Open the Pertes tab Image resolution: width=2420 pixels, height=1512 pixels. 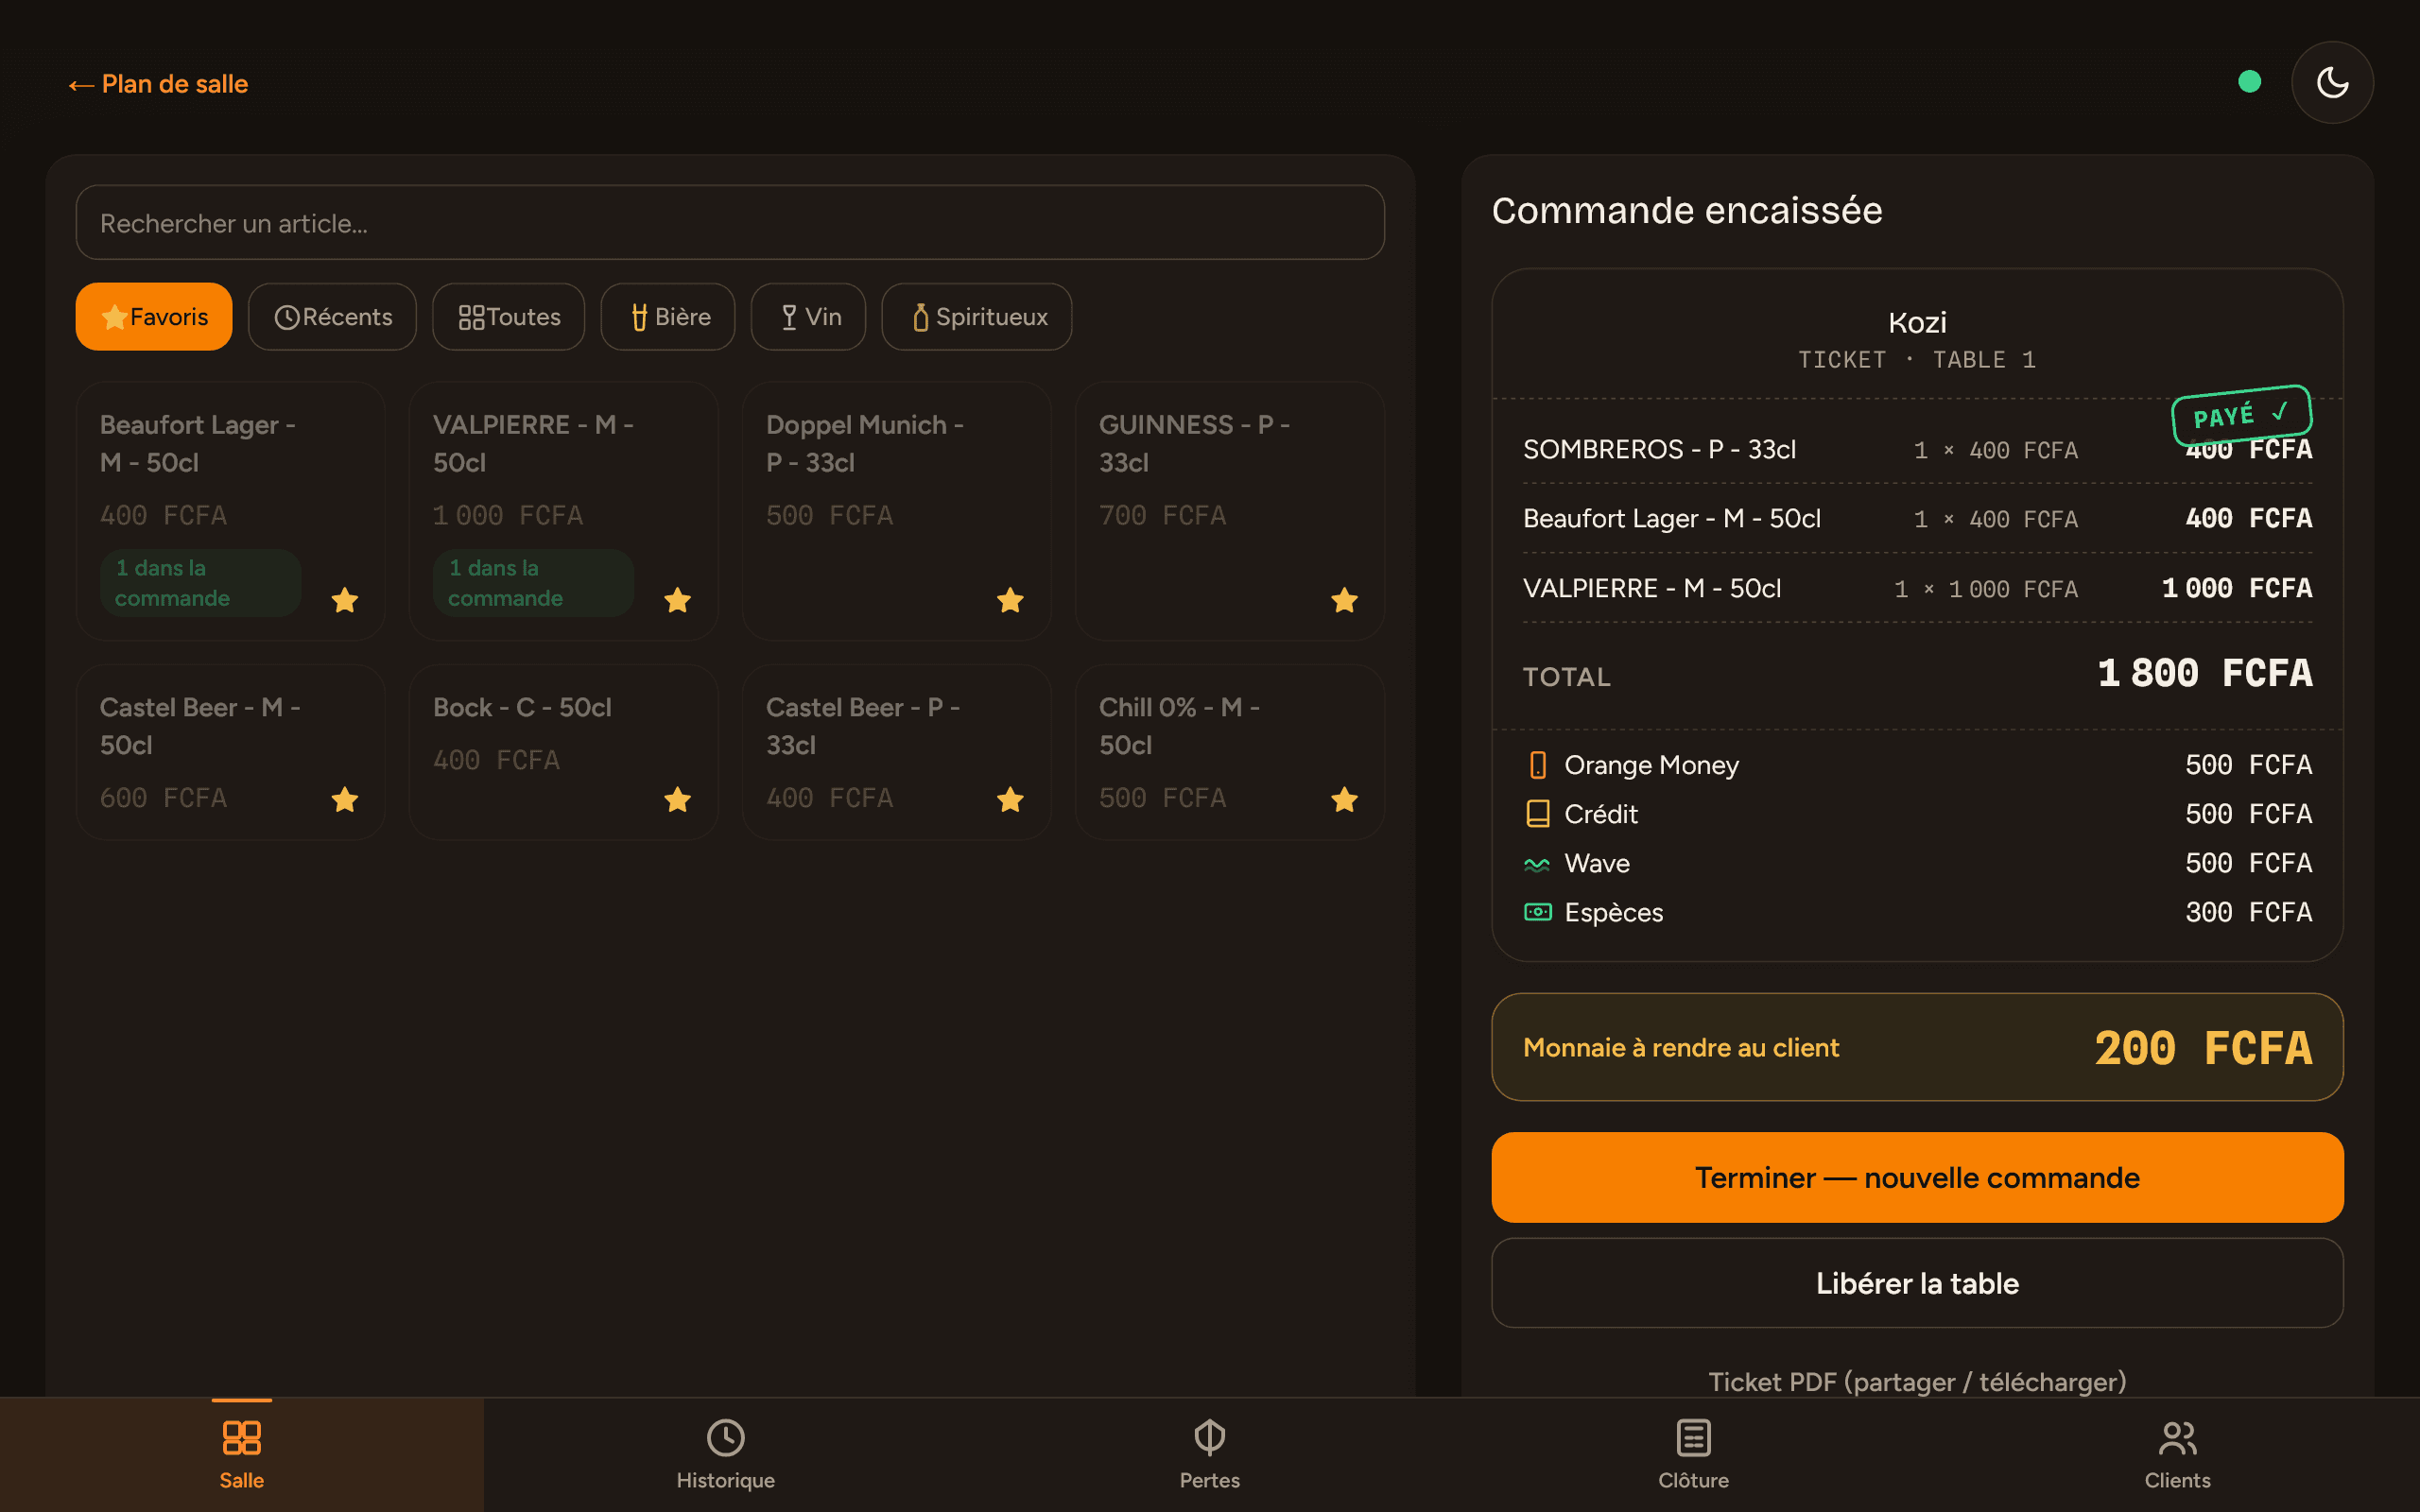click(1210, 1455)
